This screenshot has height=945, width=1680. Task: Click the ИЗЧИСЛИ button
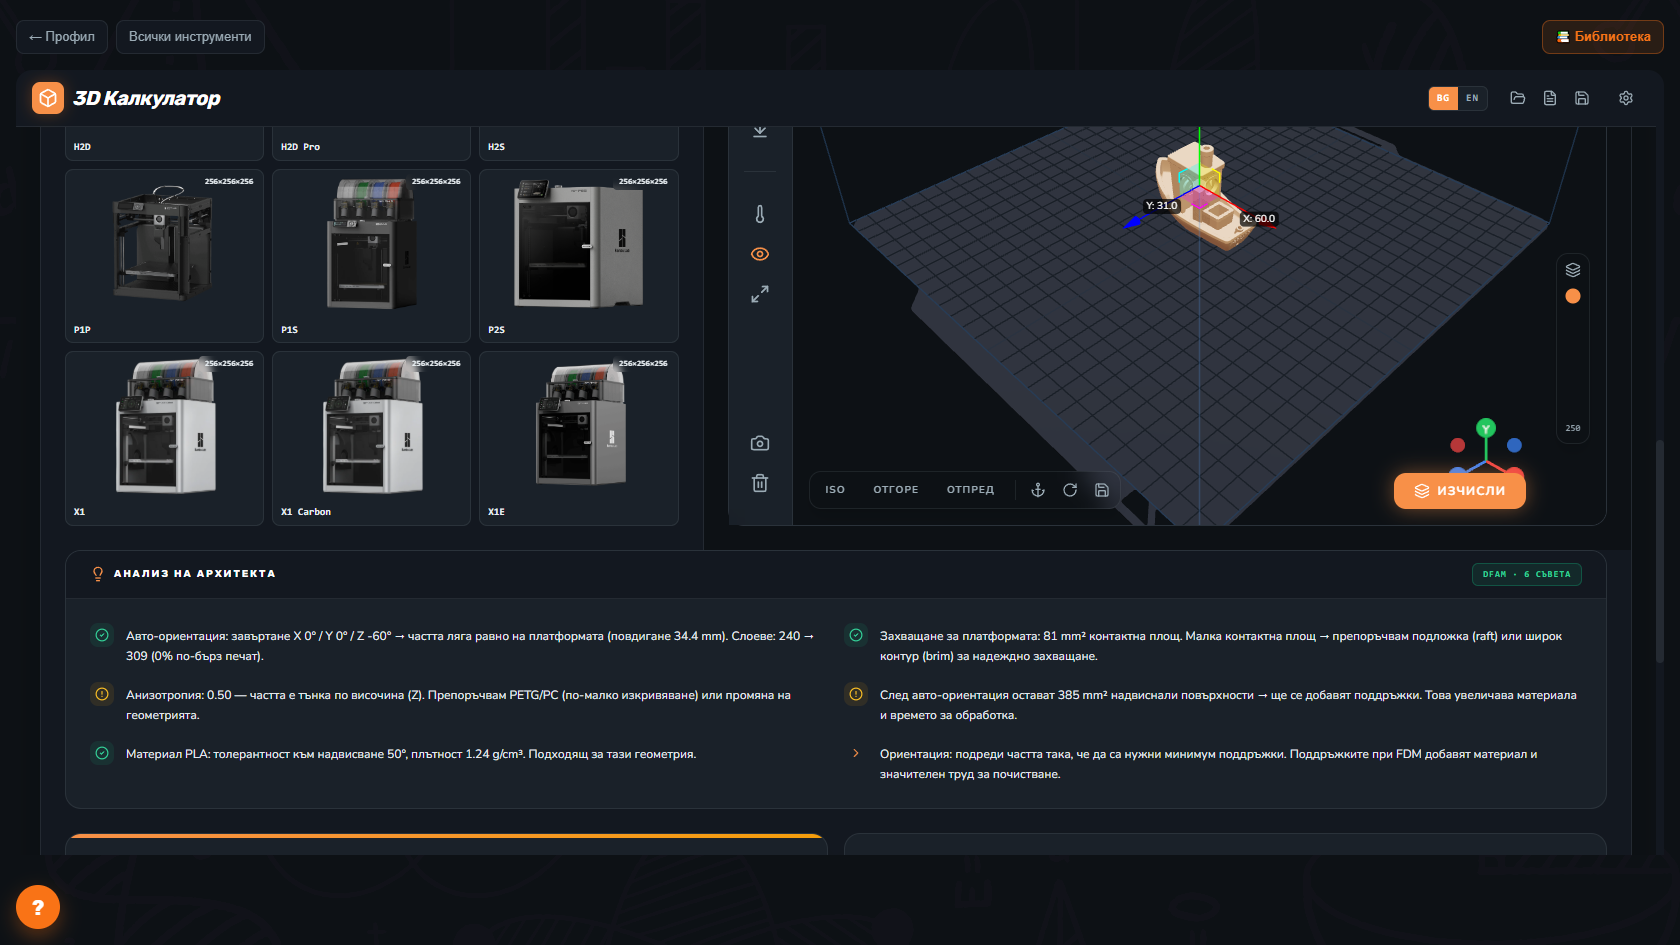[1460, 491]
